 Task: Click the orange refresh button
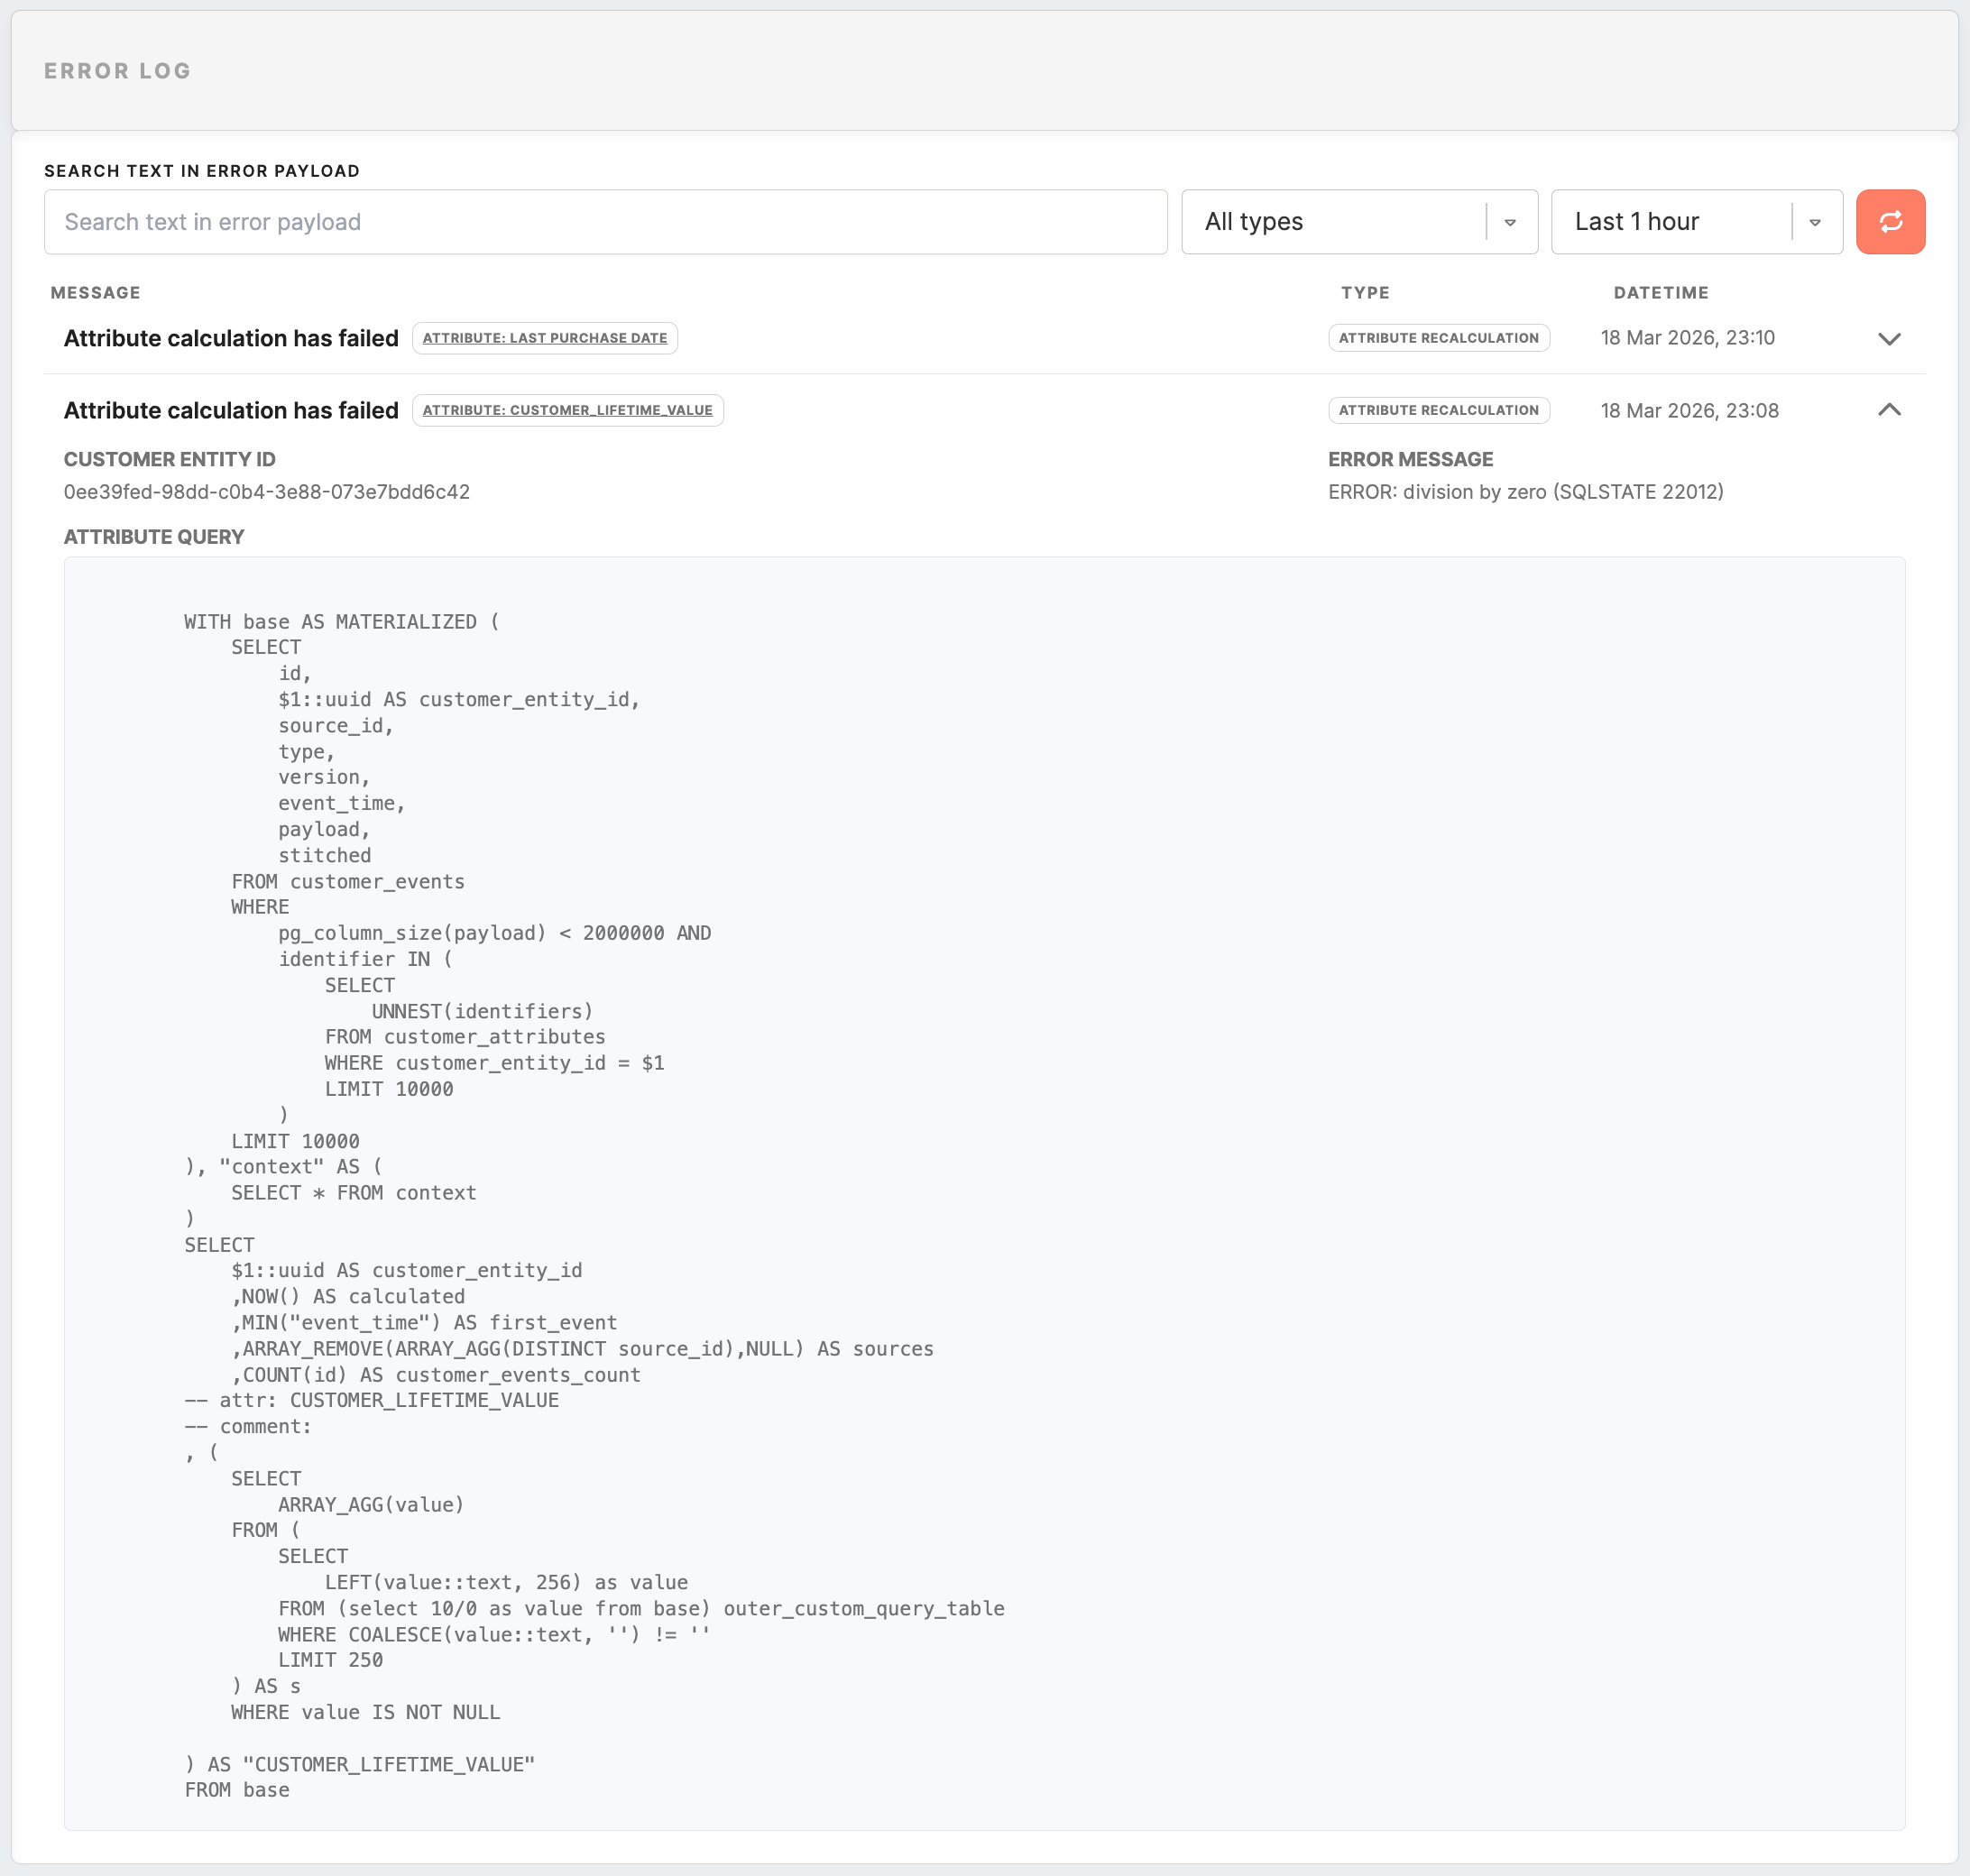pos(1889,222)
